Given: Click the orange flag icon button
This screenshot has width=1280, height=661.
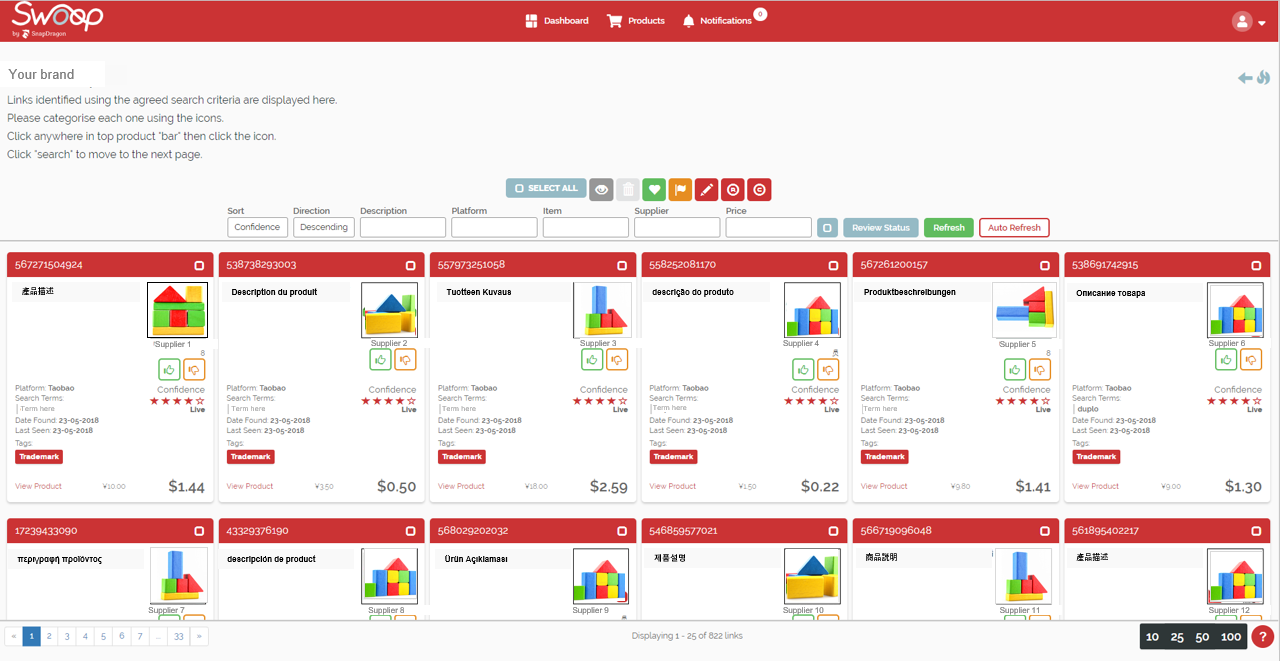Looking at the screenshot, I should pyautogui.click(x=680, y=189).
